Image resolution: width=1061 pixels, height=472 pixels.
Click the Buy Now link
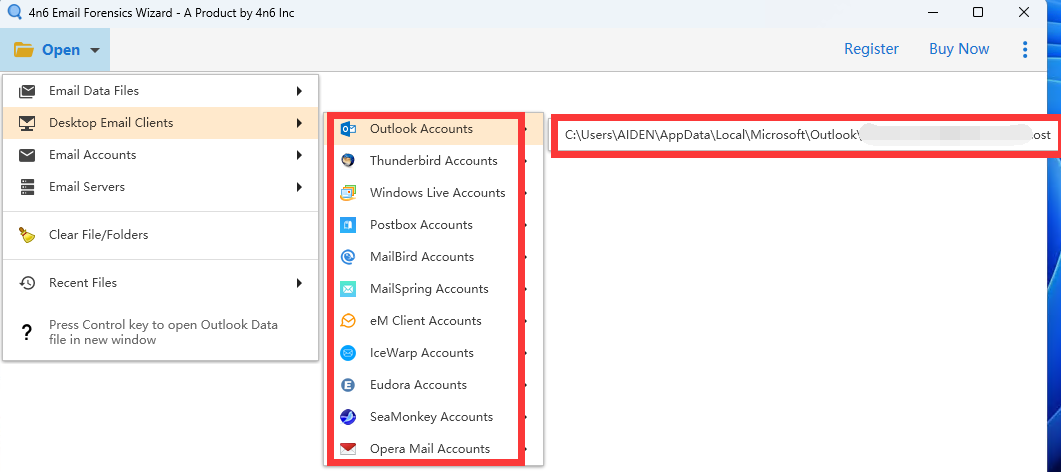pos(959,49)
